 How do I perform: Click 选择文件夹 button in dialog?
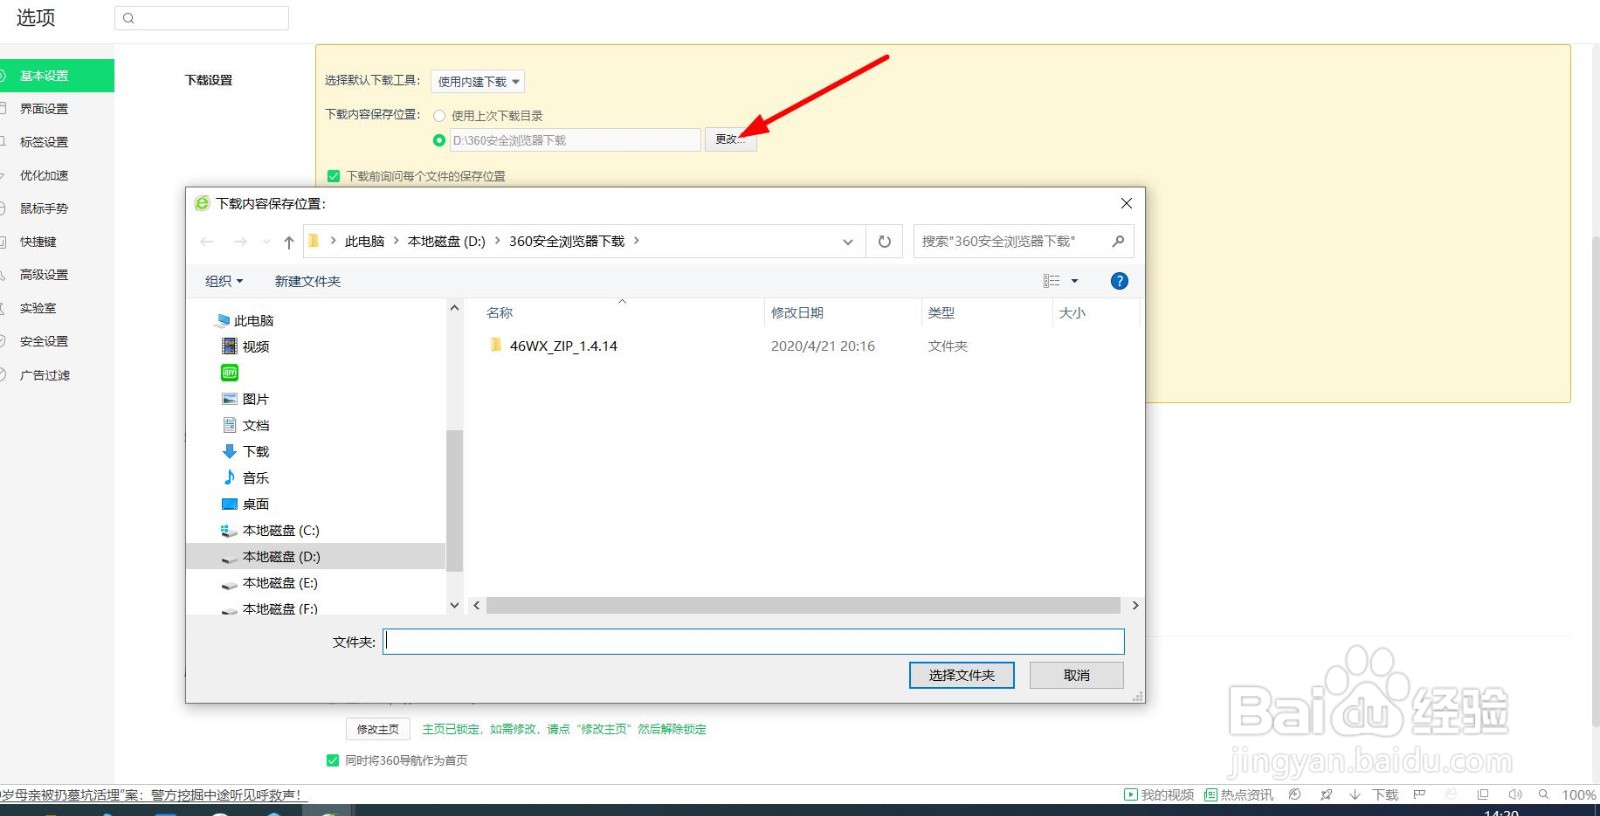[x=961, y=676]
